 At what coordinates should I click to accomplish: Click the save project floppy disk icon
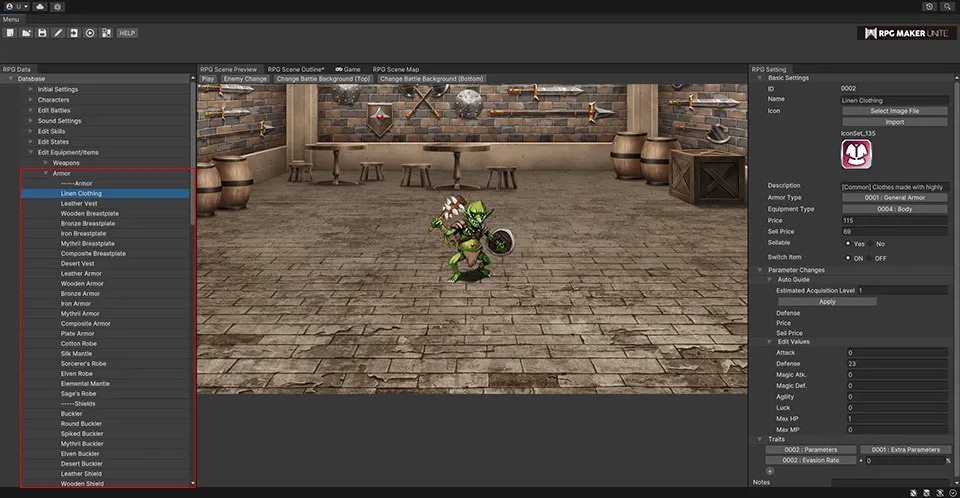(x=42, y=33)
